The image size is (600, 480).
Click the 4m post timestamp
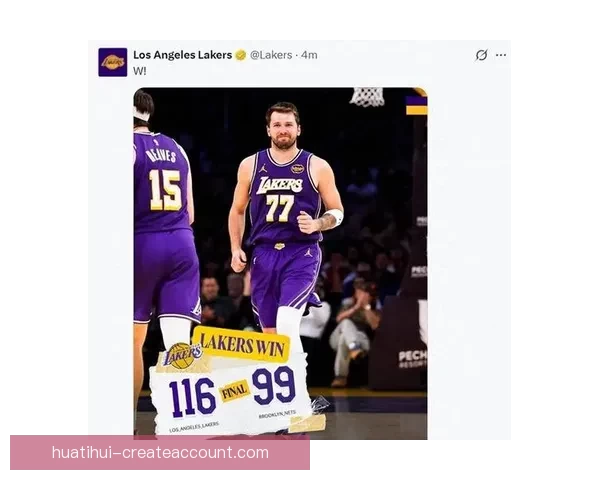[309, 55]
